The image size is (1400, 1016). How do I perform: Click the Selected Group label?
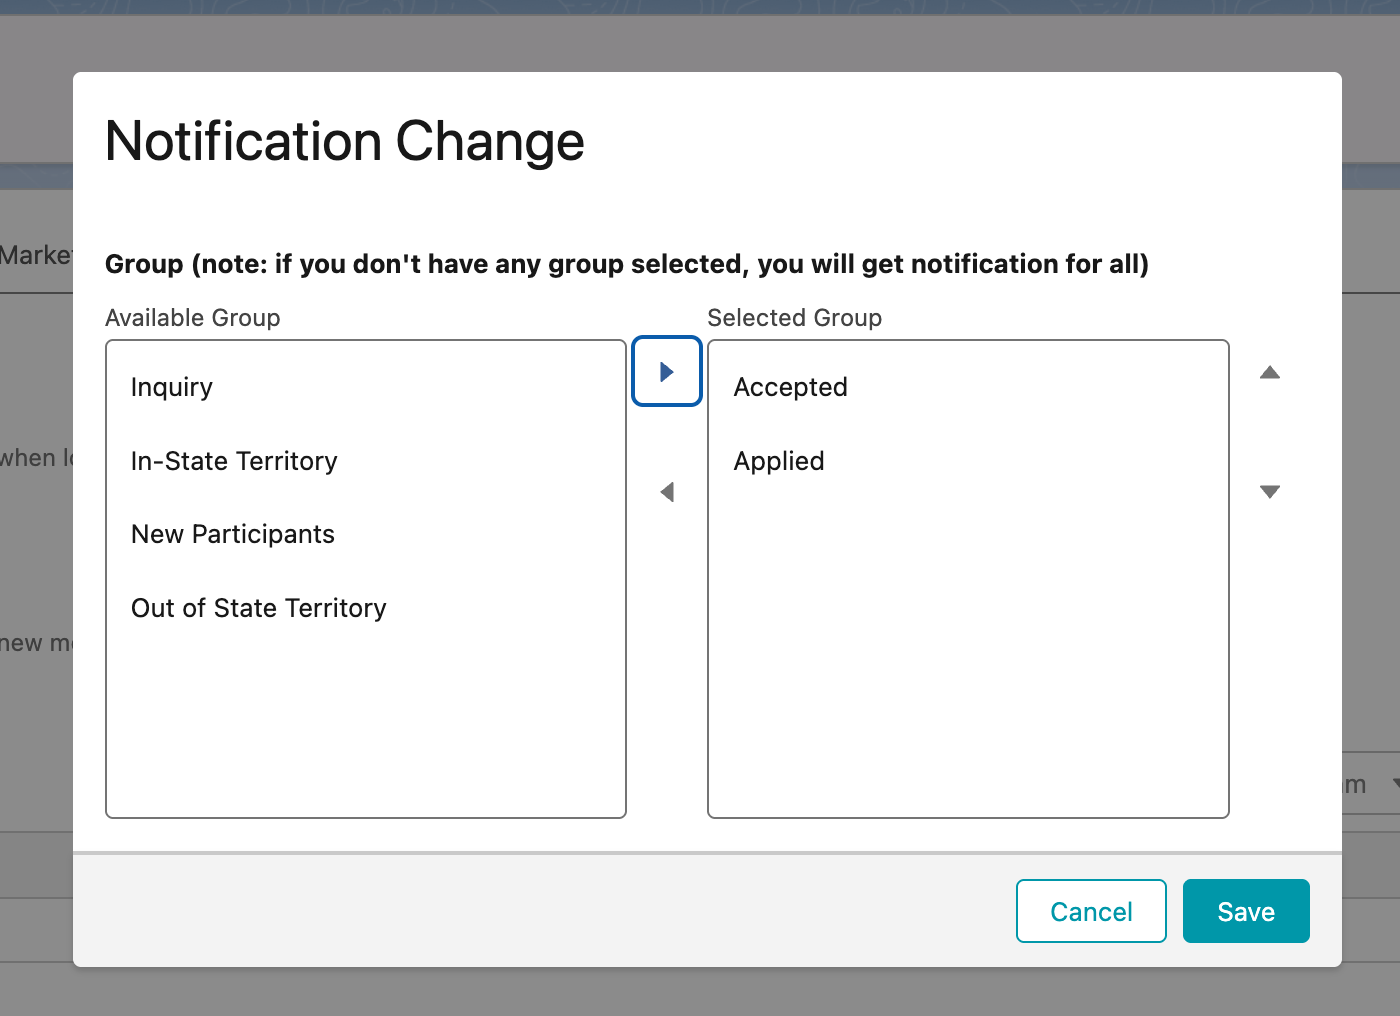pos(794,318)
